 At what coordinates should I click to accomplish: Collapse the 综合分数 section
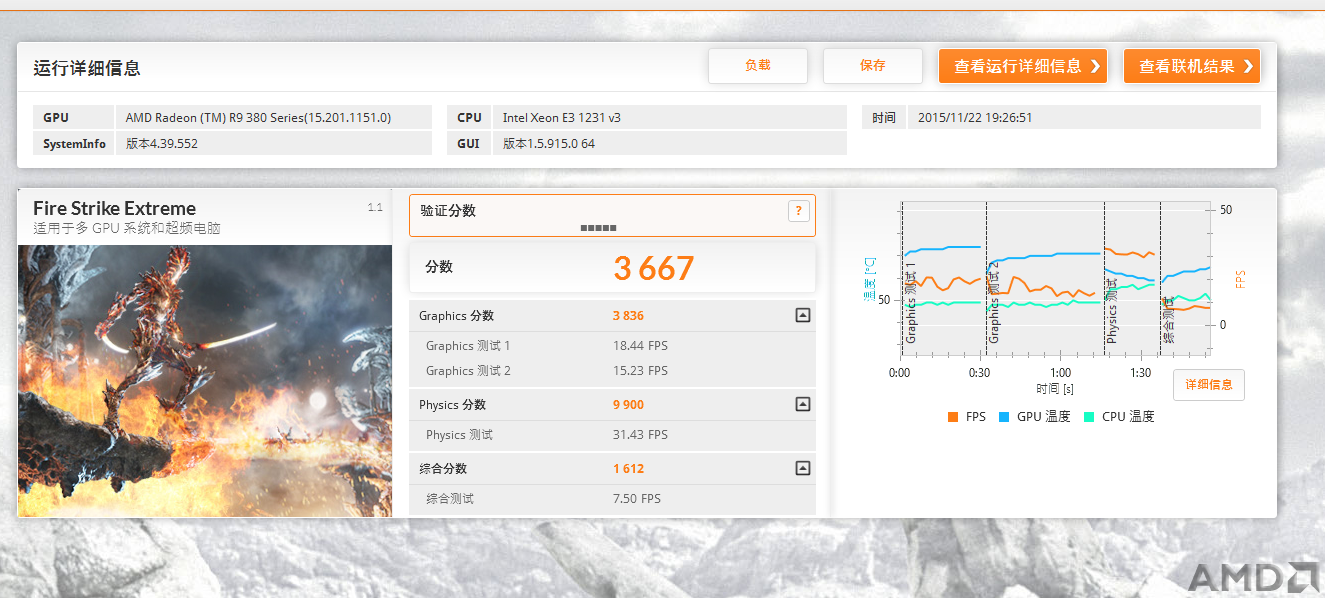tap(802, 468)
